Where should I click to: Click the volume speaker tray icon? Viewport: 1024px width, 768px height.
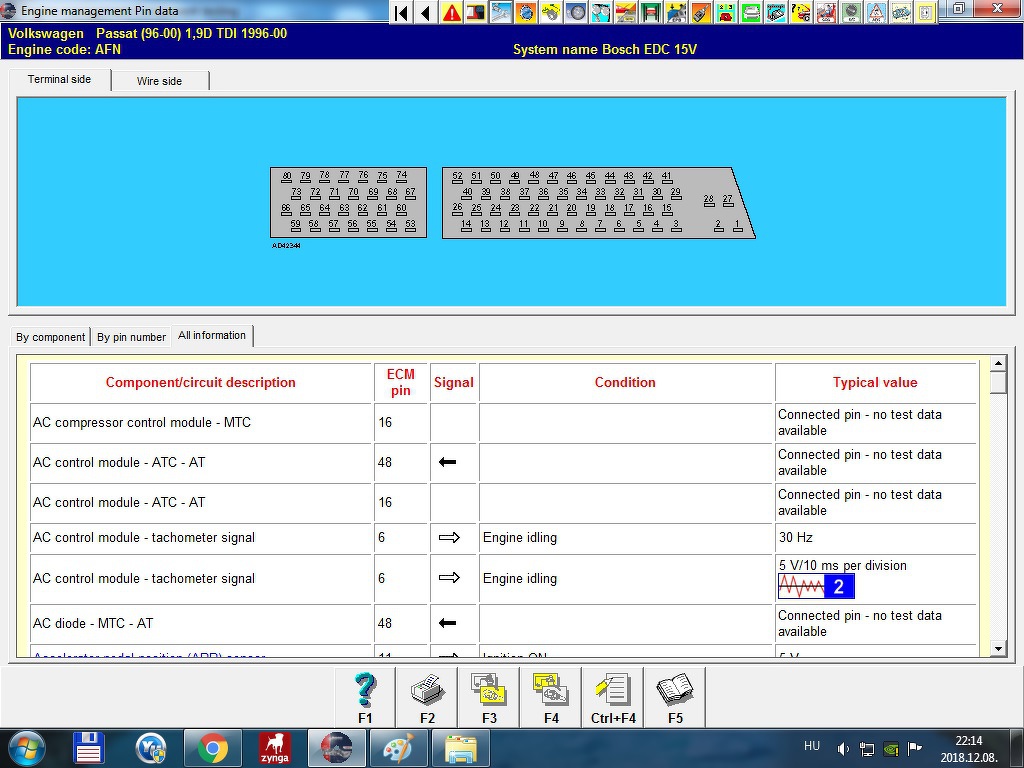click(843, 748)
